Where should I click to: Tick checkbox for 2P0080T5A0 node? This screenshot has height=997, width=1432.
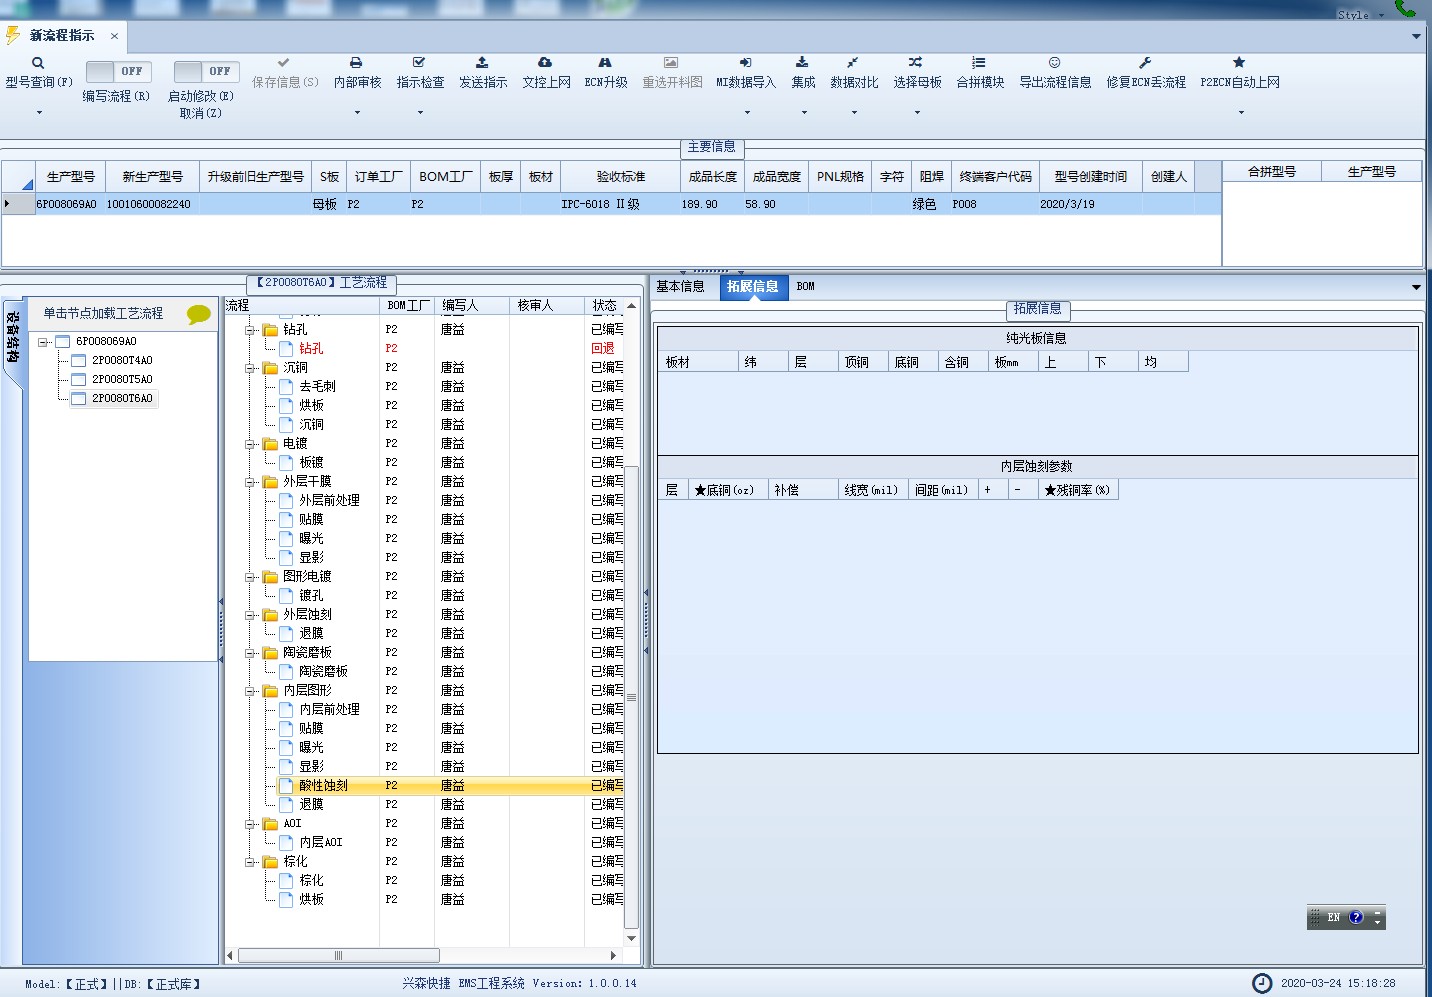[x=78, y=379]
